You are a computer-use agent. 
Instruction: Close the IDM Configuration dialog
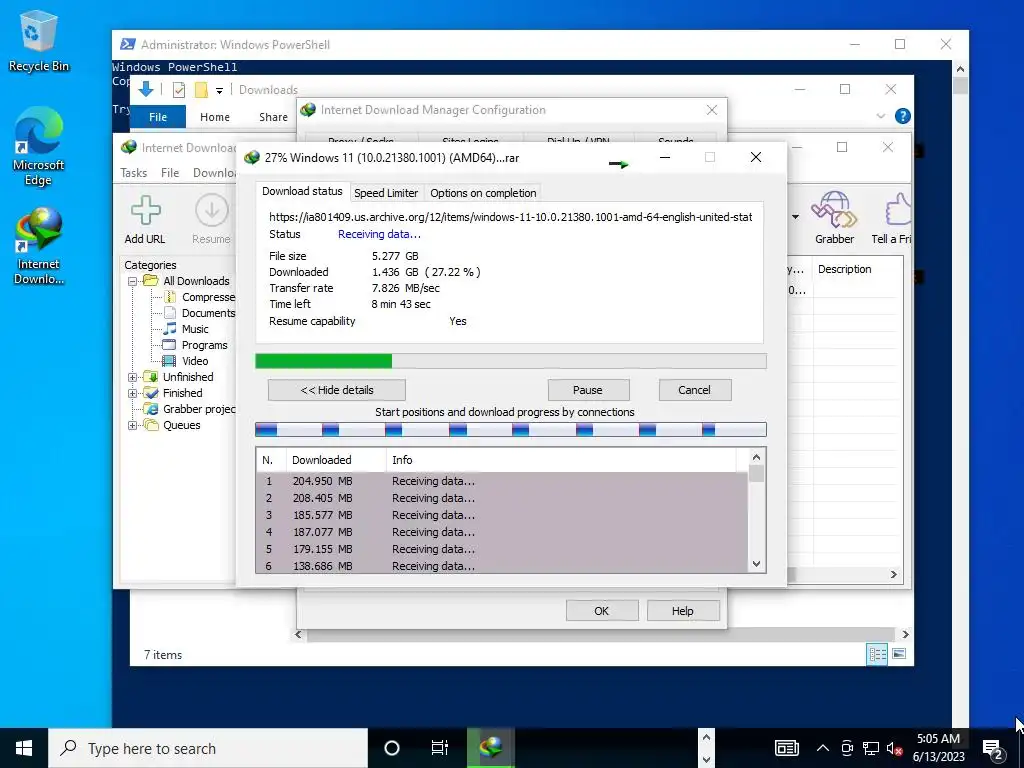[x=712, y=110]
